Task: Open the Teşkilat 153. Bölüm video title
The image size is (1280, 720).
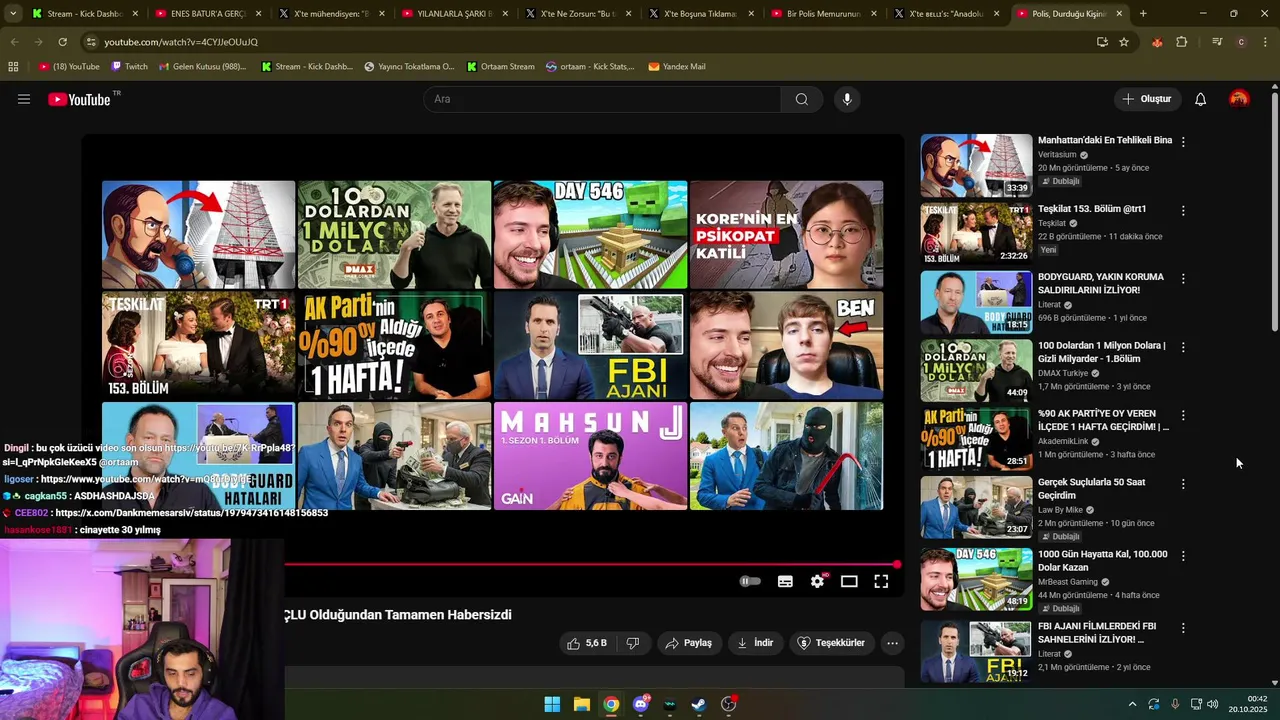Action: [x=1092, y=209]
